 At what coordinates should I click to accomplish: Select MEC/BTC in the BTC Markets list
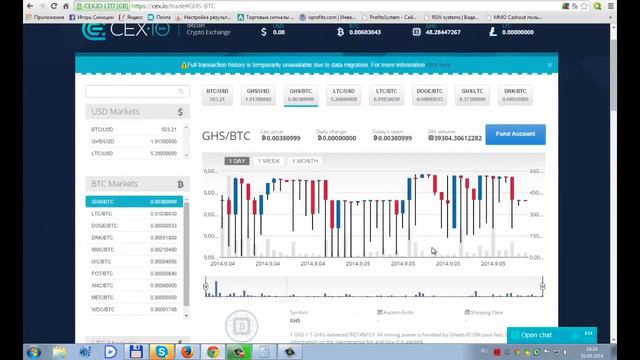pos(134,298)
